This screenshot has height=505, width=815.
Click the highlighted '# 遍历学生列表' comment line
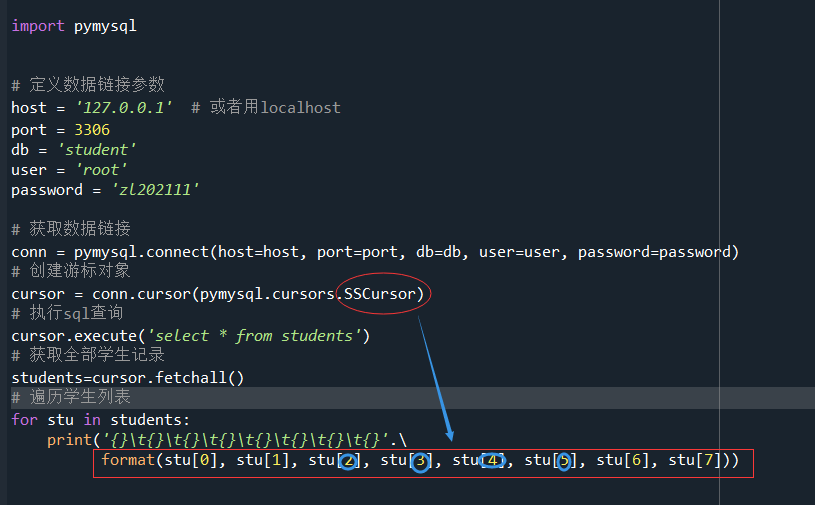coord(71,397)
